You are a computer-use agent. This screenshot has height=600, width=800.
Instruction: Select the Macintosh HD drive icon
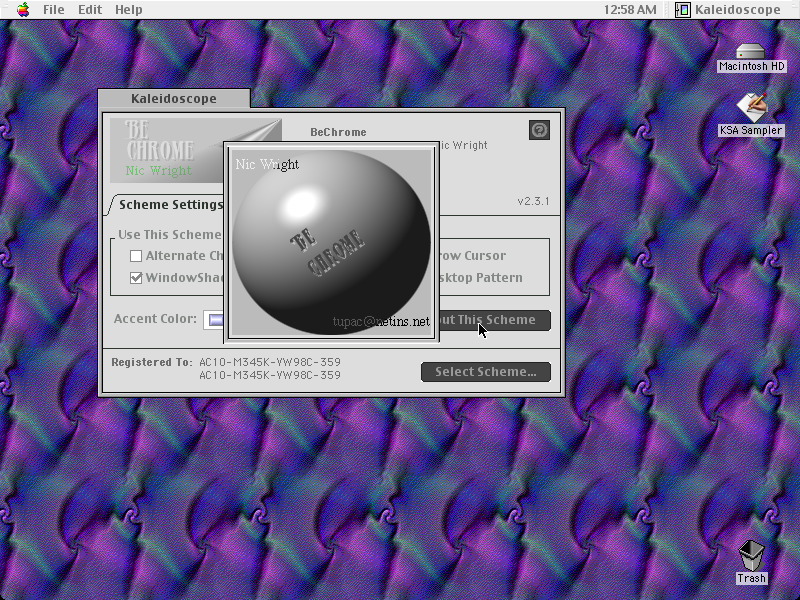pyautogui.click(x=751, y=51)
